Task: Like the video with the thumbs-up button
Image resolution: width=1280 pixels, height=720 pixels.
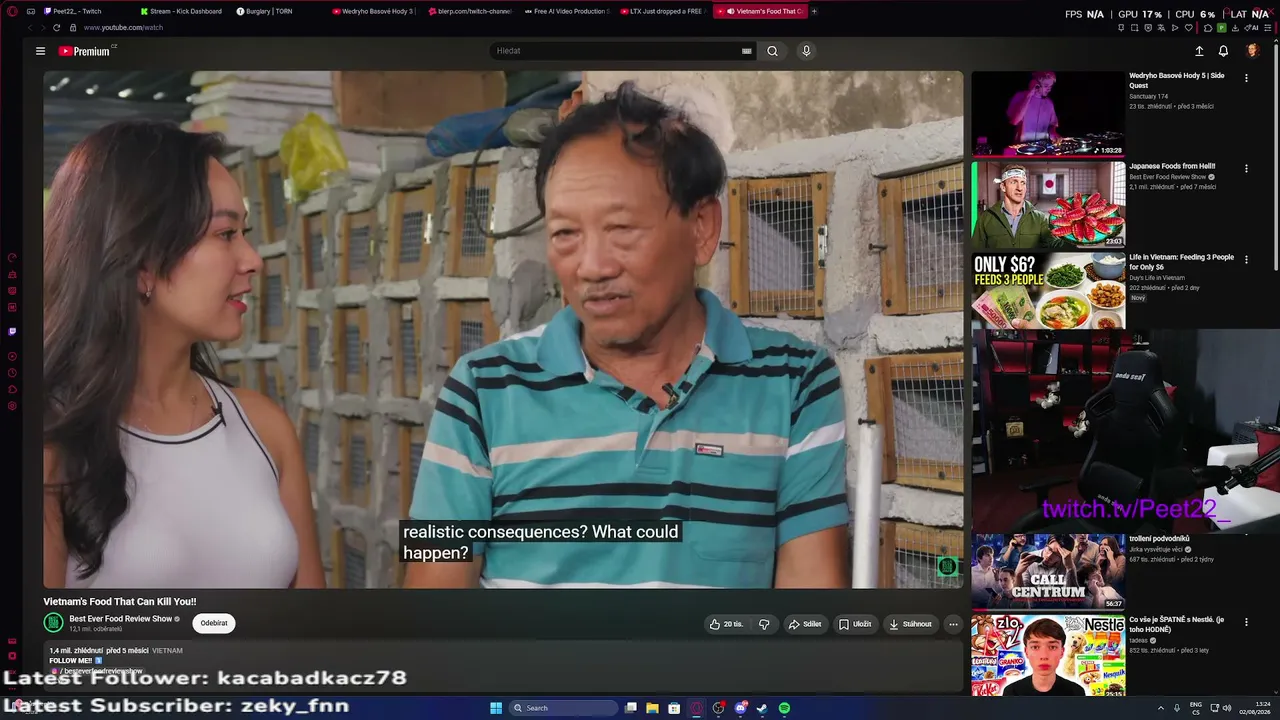Action: pyautogui.click(x=727, y=624)
